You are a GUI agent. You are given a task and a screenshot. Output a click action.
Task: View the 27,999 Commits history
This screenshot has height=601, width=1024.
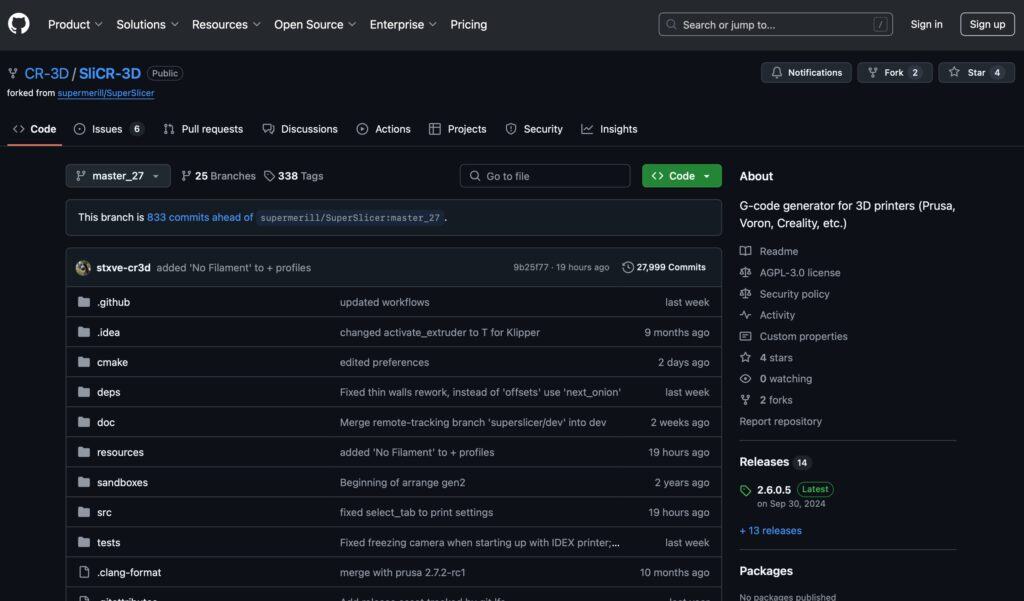coord(664,267)
